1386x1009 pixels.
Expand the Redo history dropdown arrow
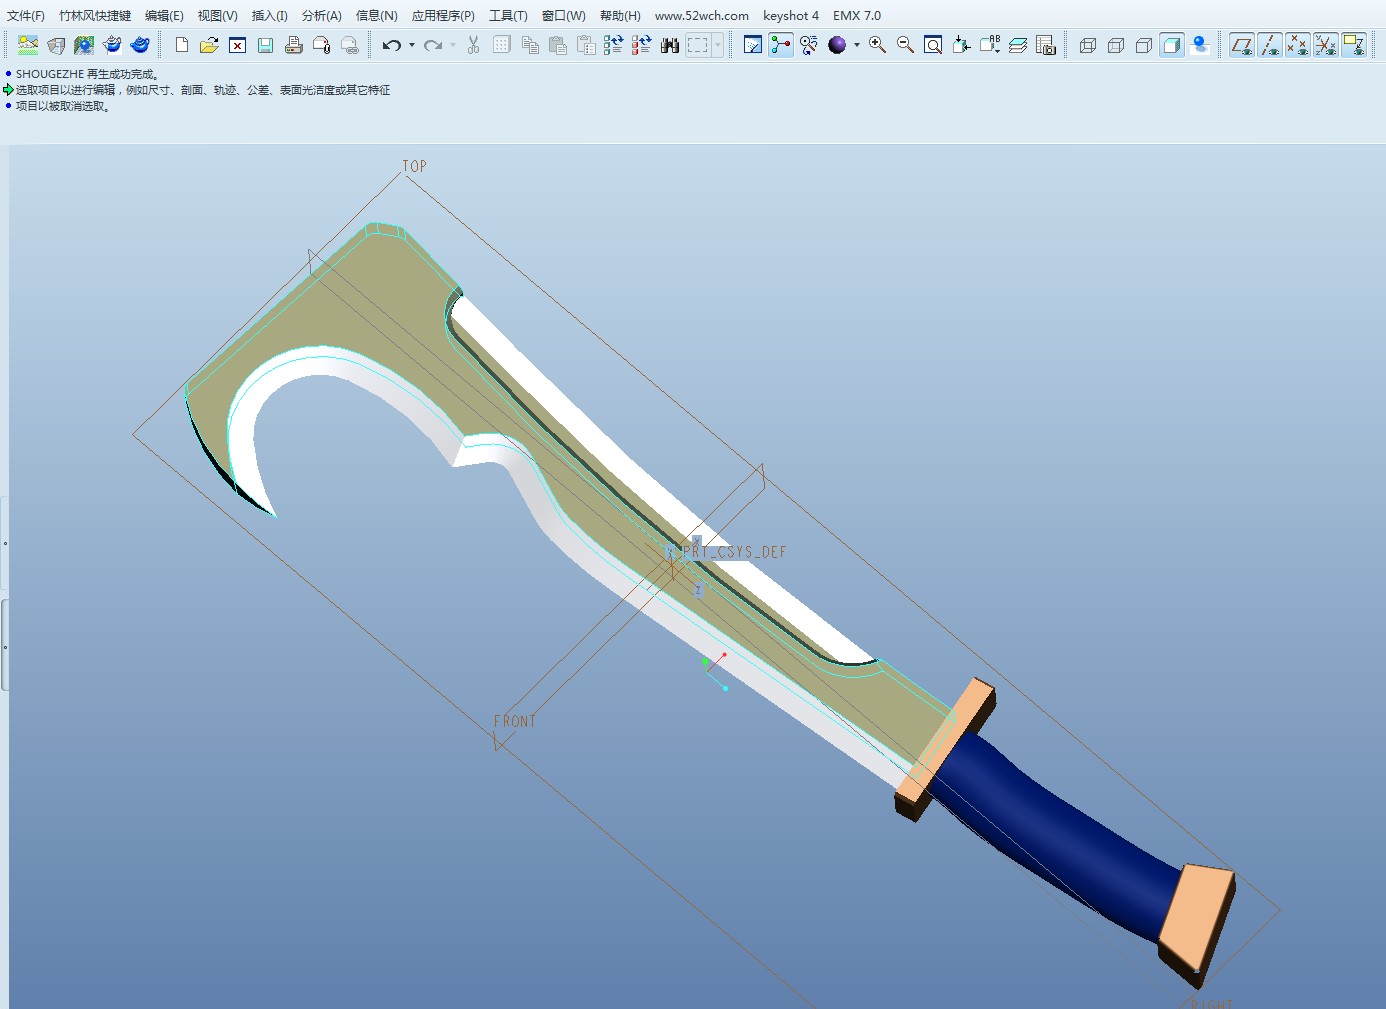pos(452,45)
